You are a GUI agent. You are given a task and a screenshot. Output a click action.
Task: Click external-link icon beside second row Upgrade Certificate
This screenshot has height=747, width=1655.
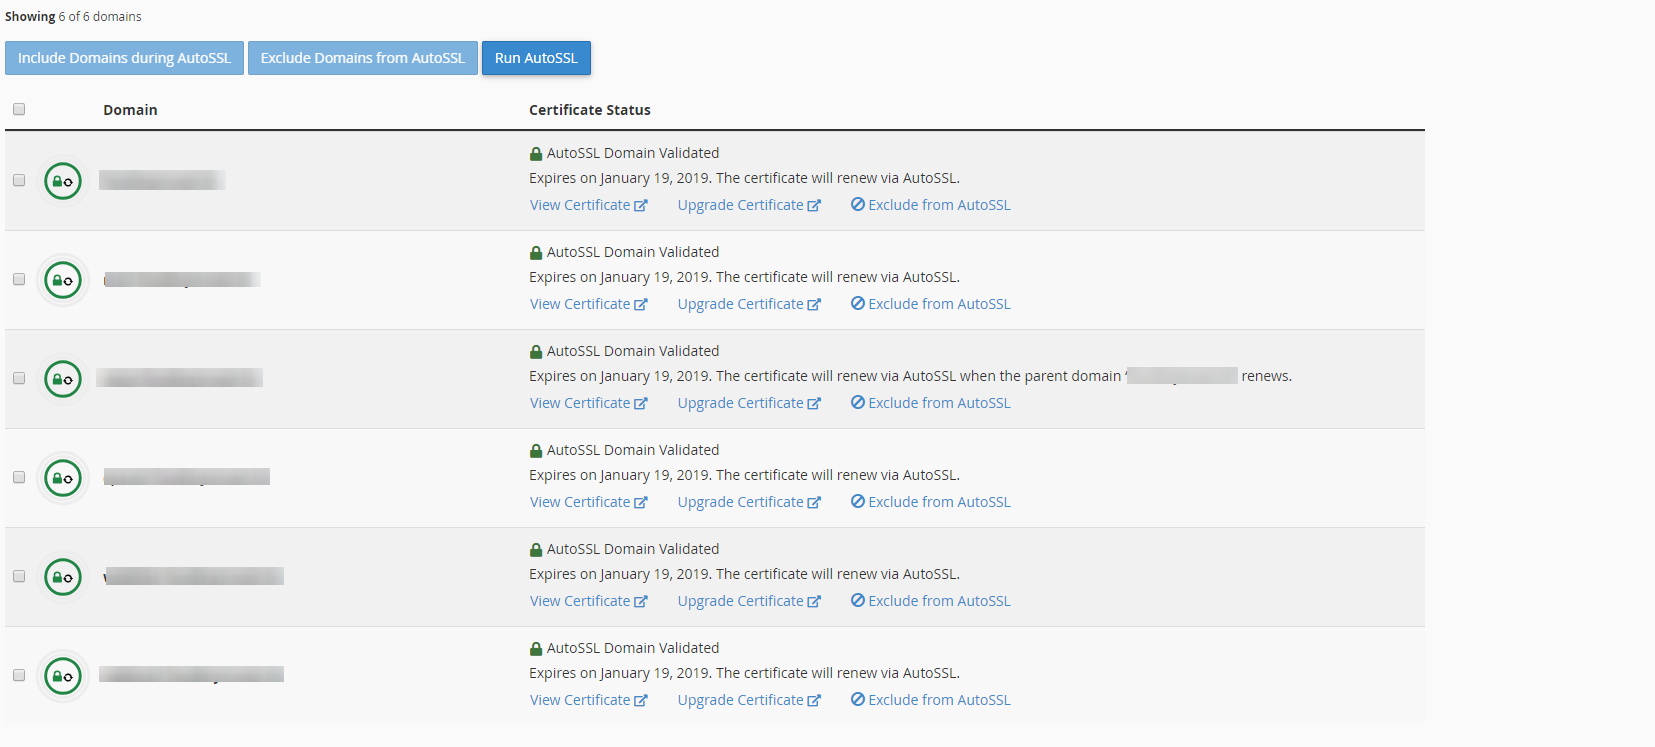[814, 305]
